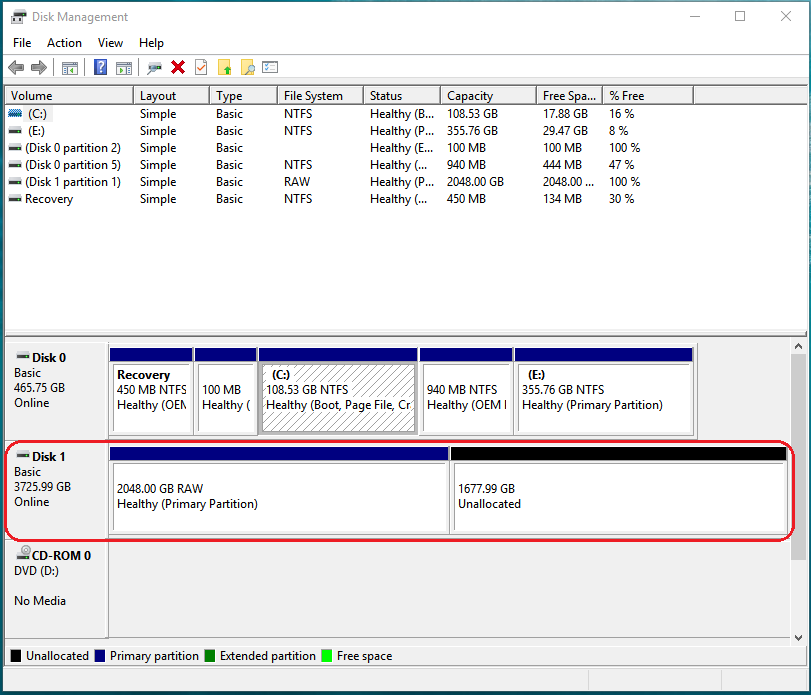Click the Disk Management title bar icon

pyautogui.click(x=18, y=17)
